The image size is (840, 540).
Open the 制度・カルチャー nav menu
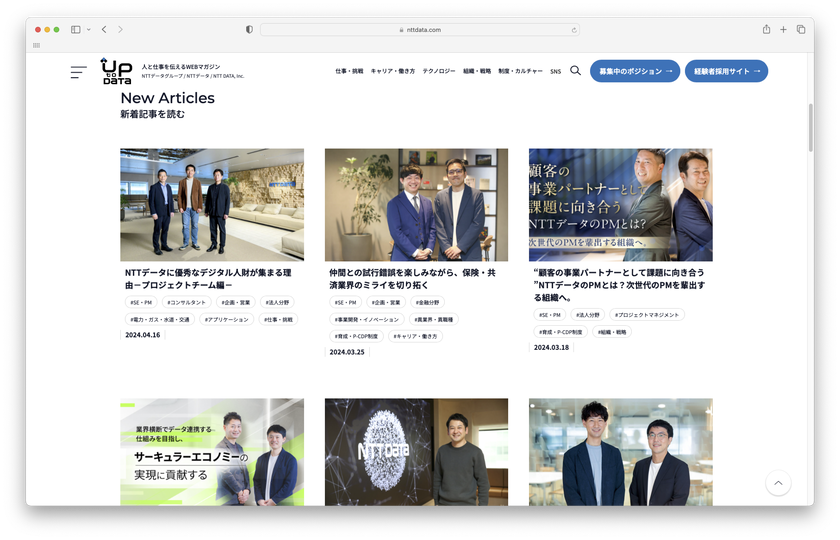(520, 71)
